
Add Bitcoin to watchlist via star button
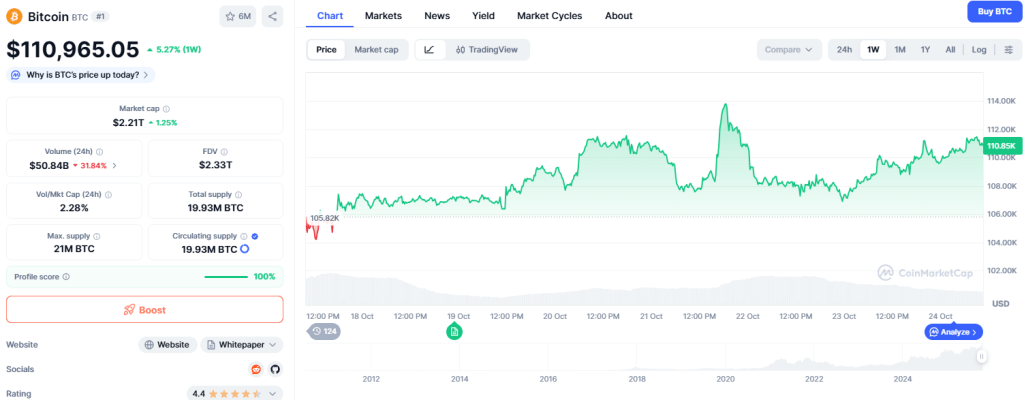238,16
